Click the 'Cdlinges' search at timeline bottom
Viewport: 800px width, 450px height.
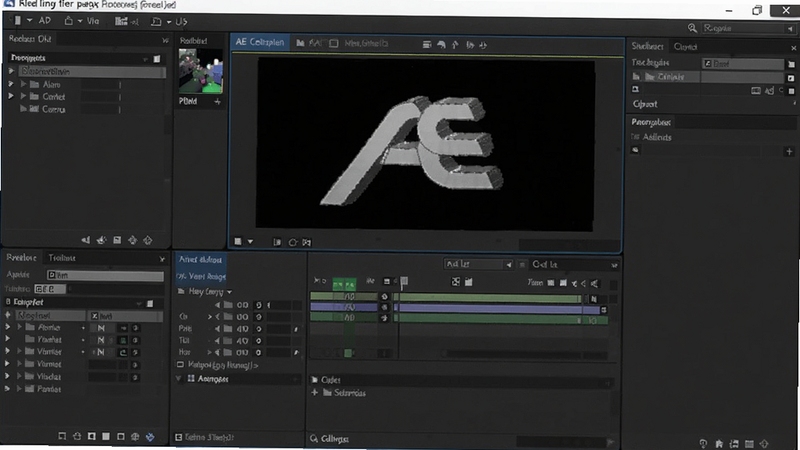point(329,439)
